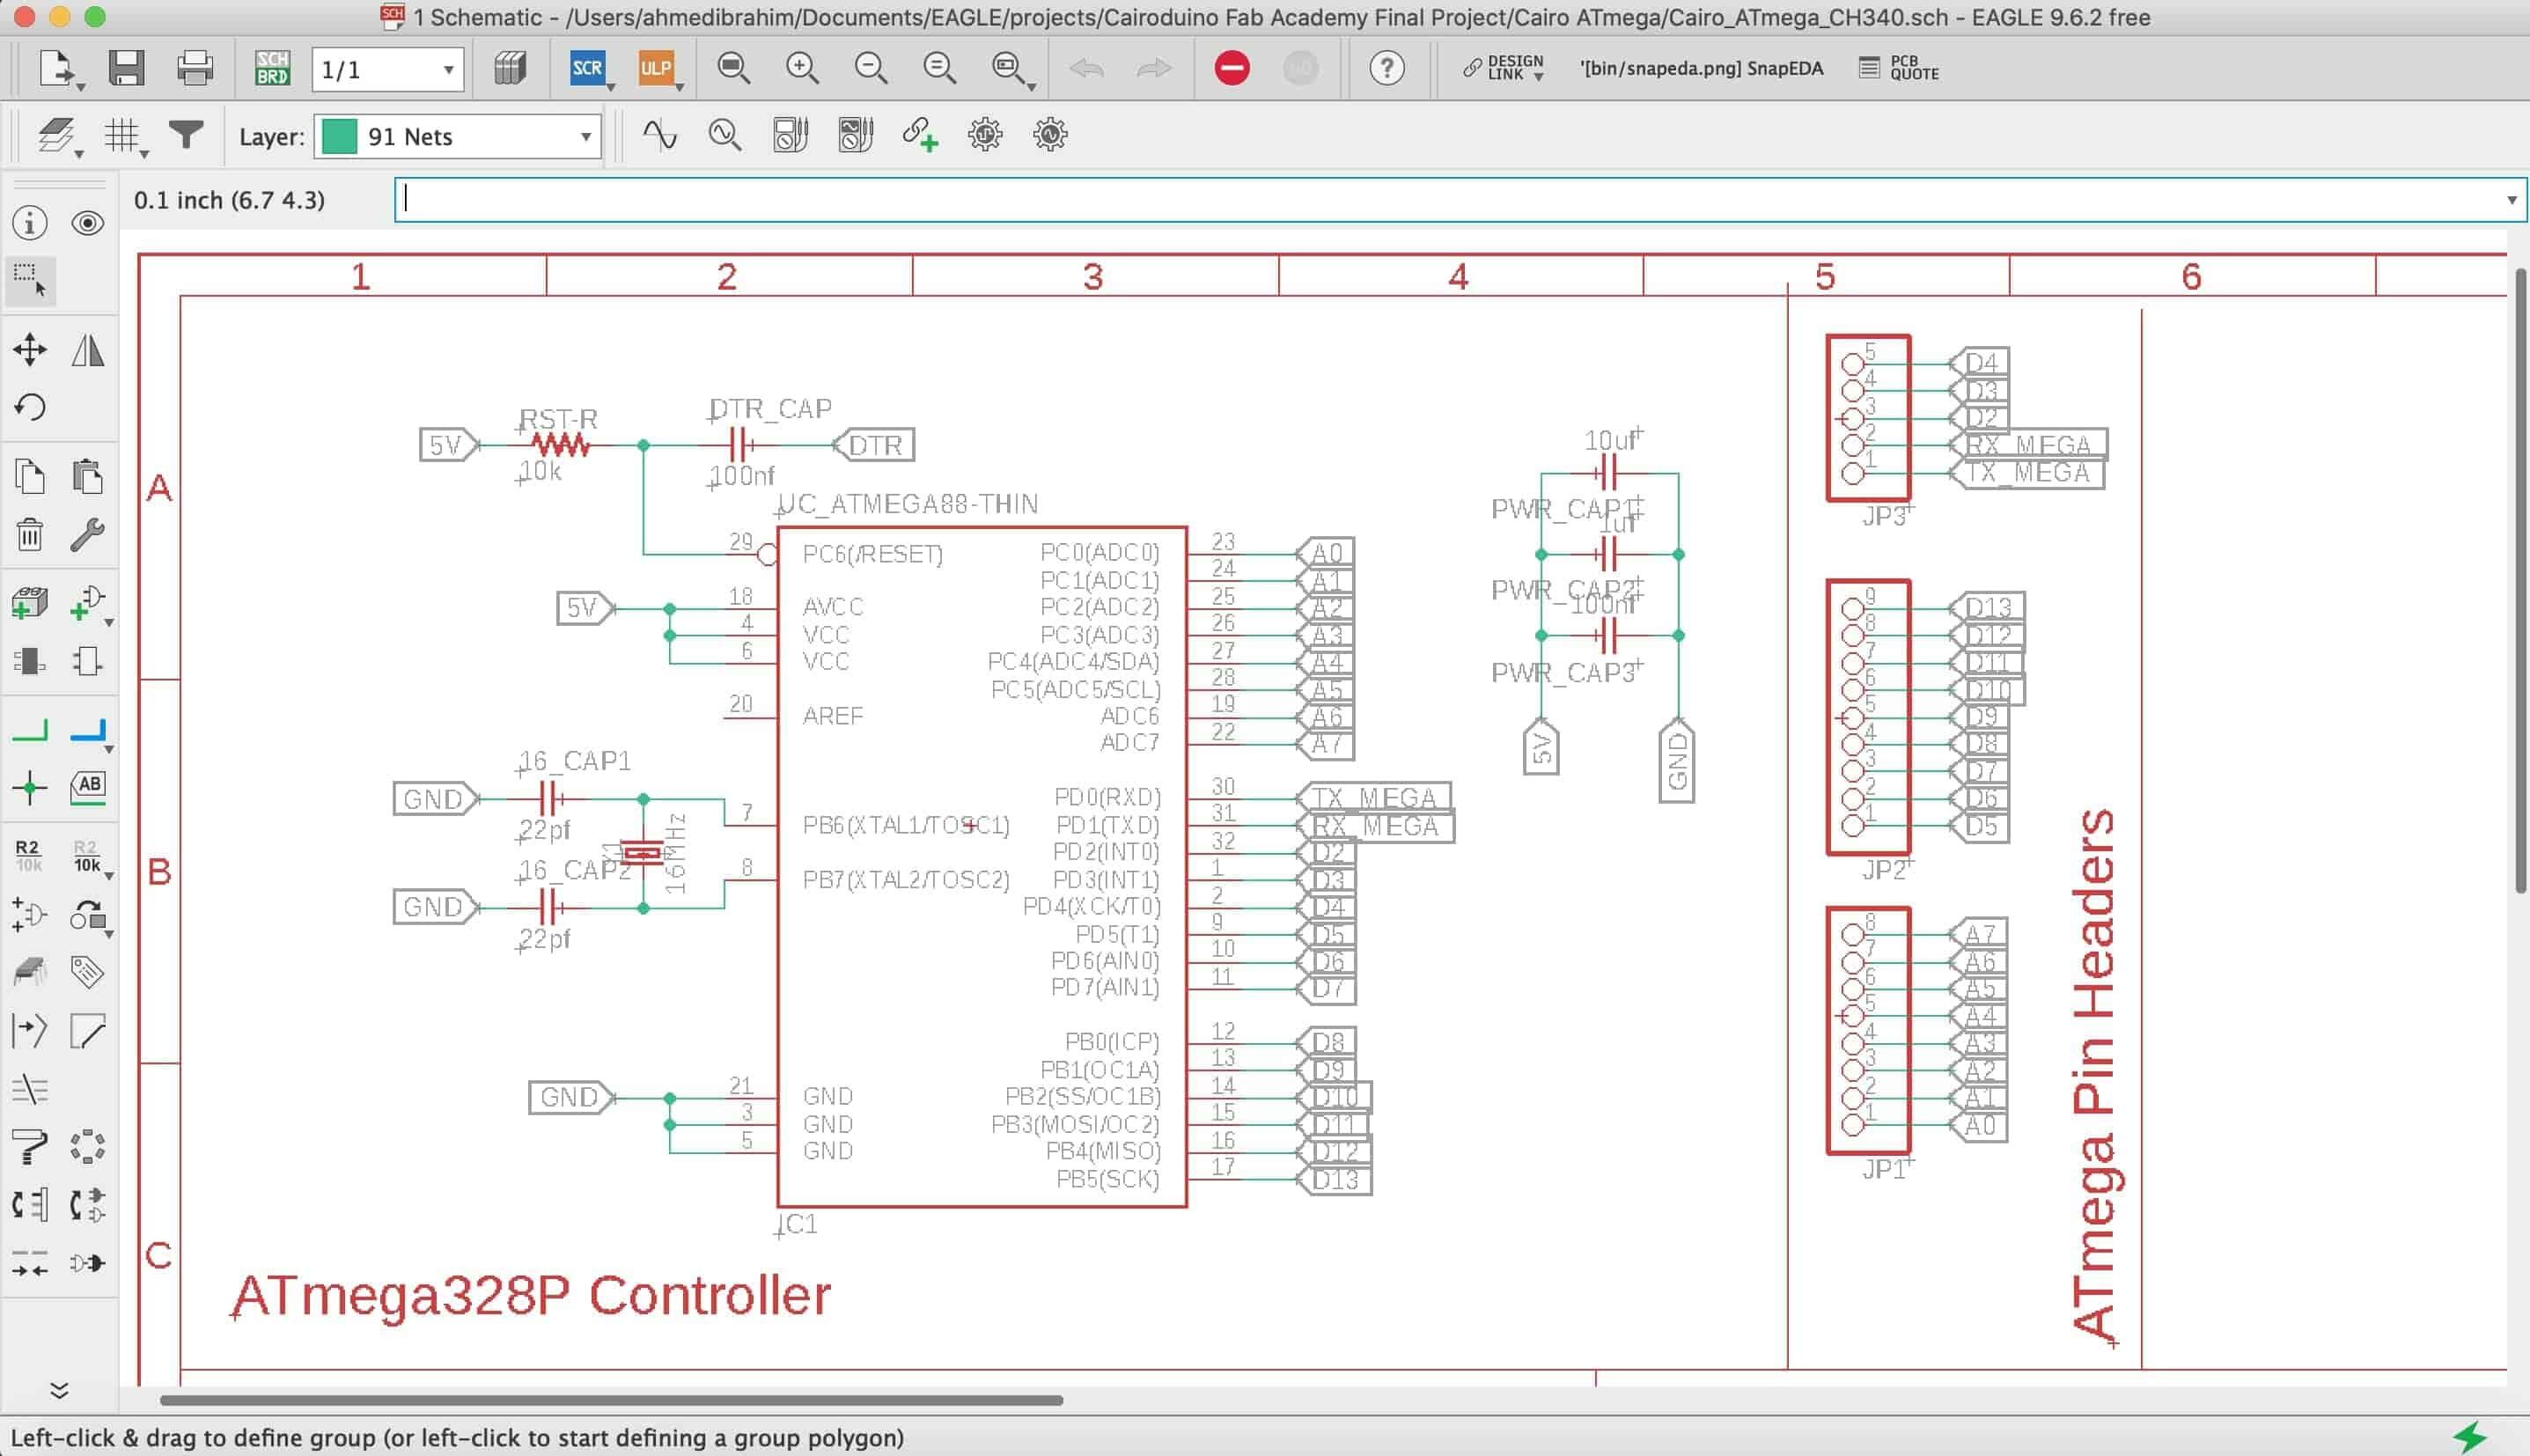Select the Copy tool
This screenshot has height=1456, width=2530.
(30, 476)
